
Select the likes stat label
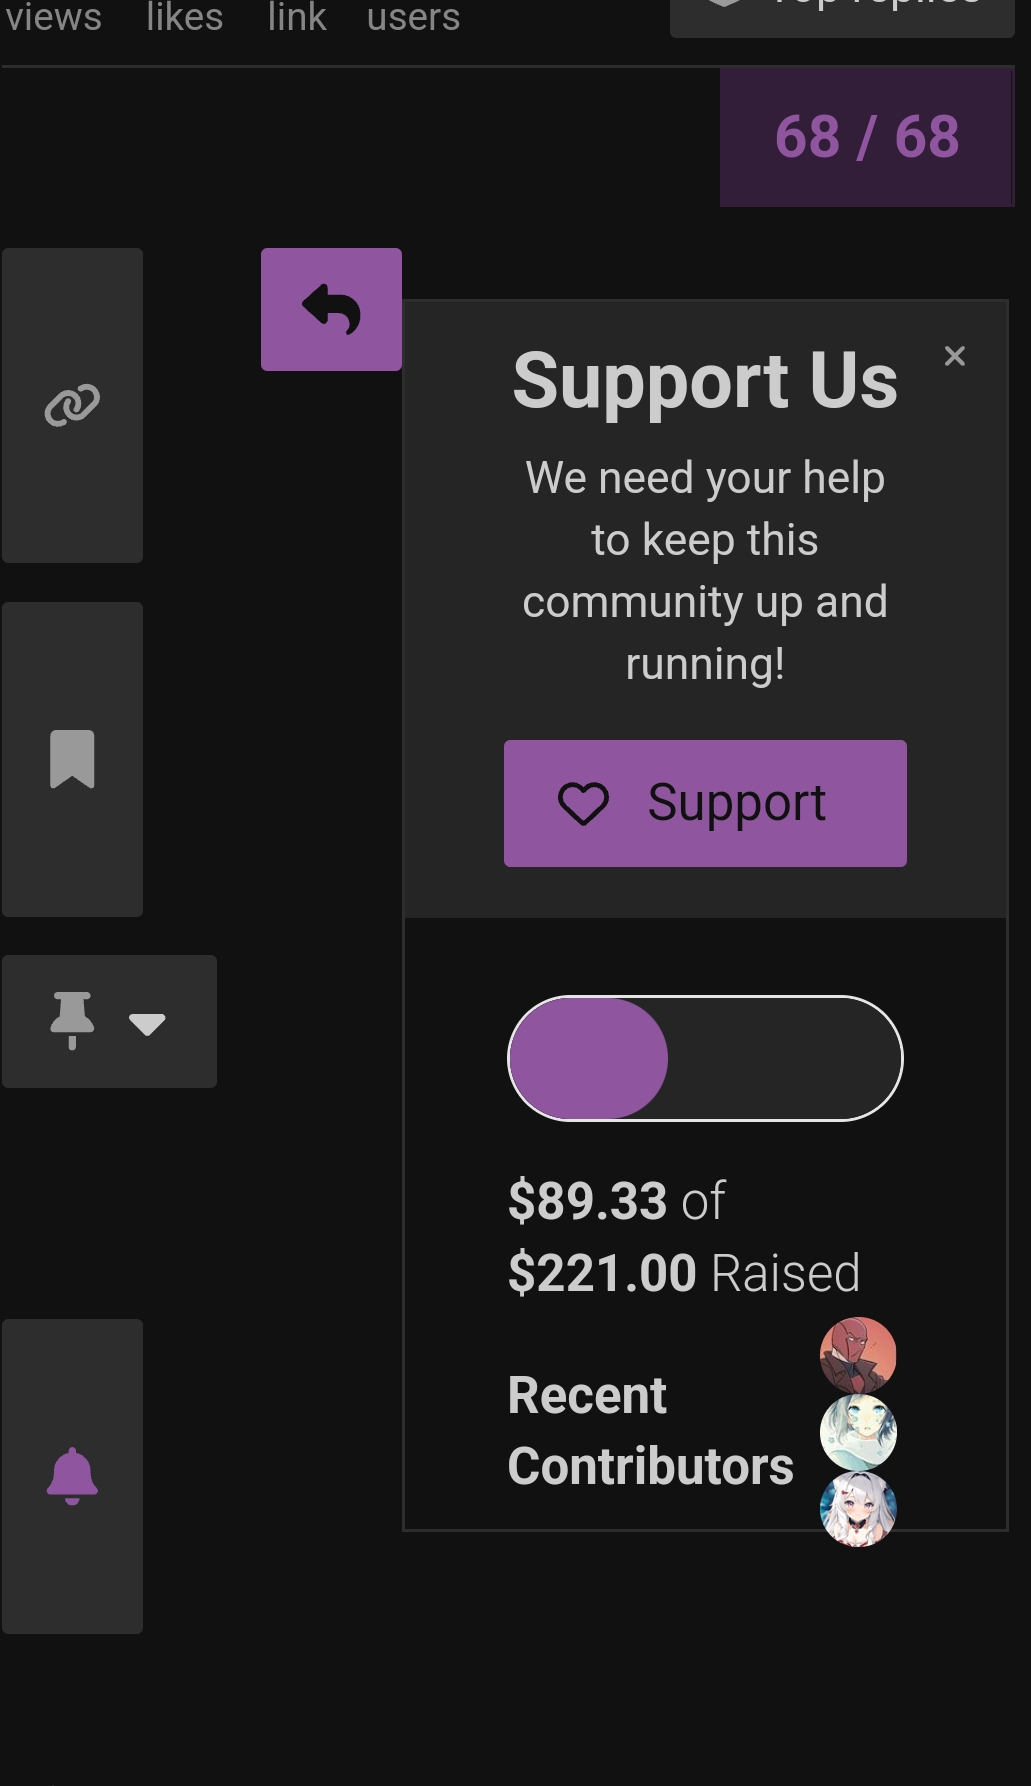pos(184,17)
